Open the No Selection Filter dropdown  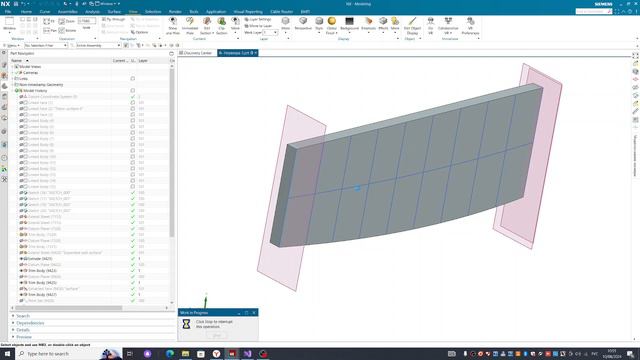pos(46,45)
